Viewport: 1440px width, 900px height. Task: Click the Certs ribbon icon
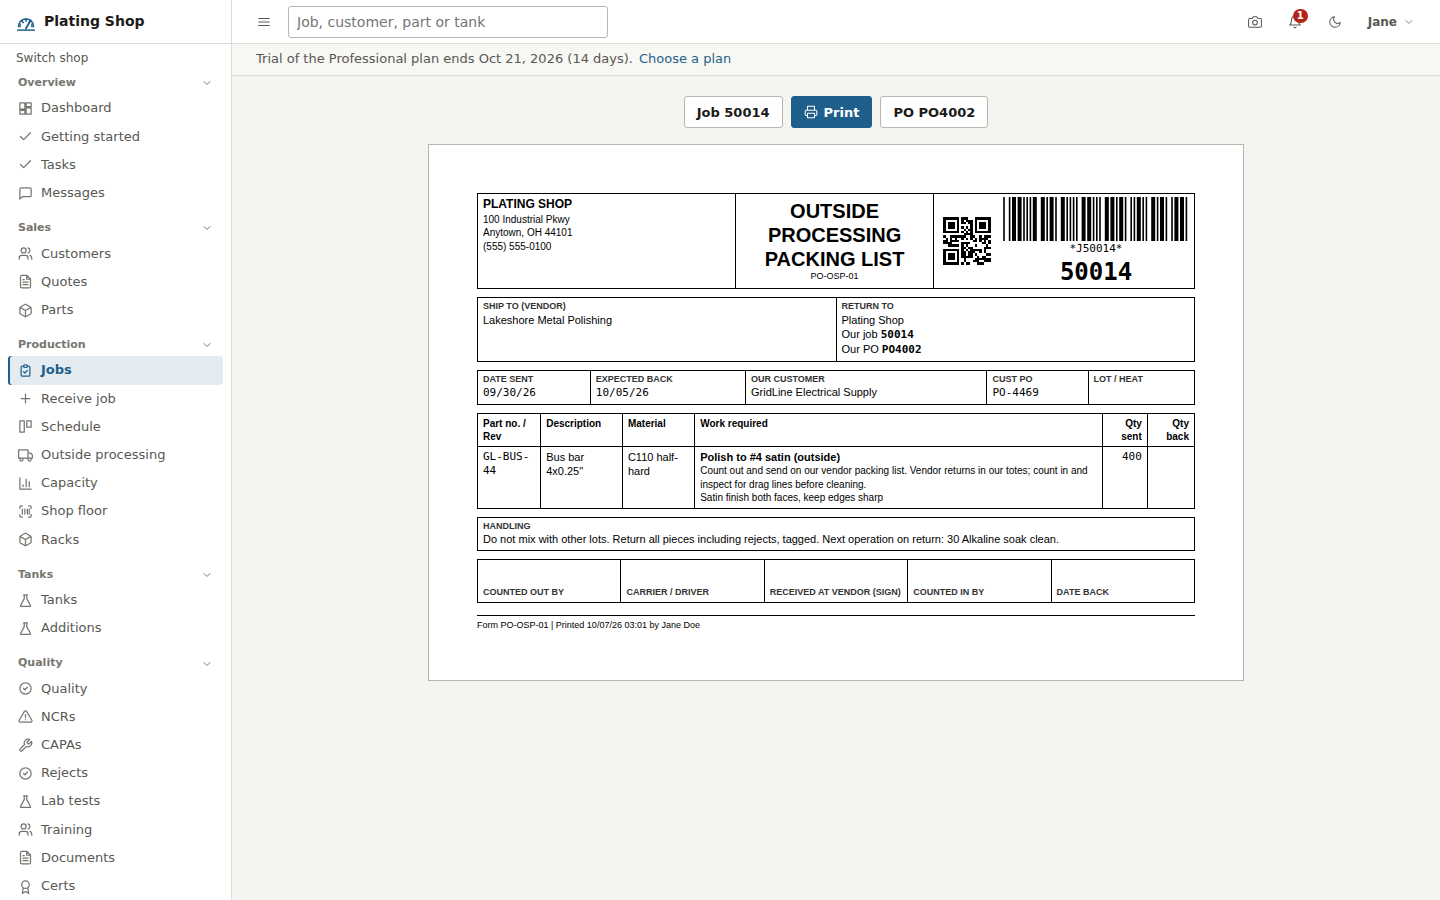click(26, 886)
